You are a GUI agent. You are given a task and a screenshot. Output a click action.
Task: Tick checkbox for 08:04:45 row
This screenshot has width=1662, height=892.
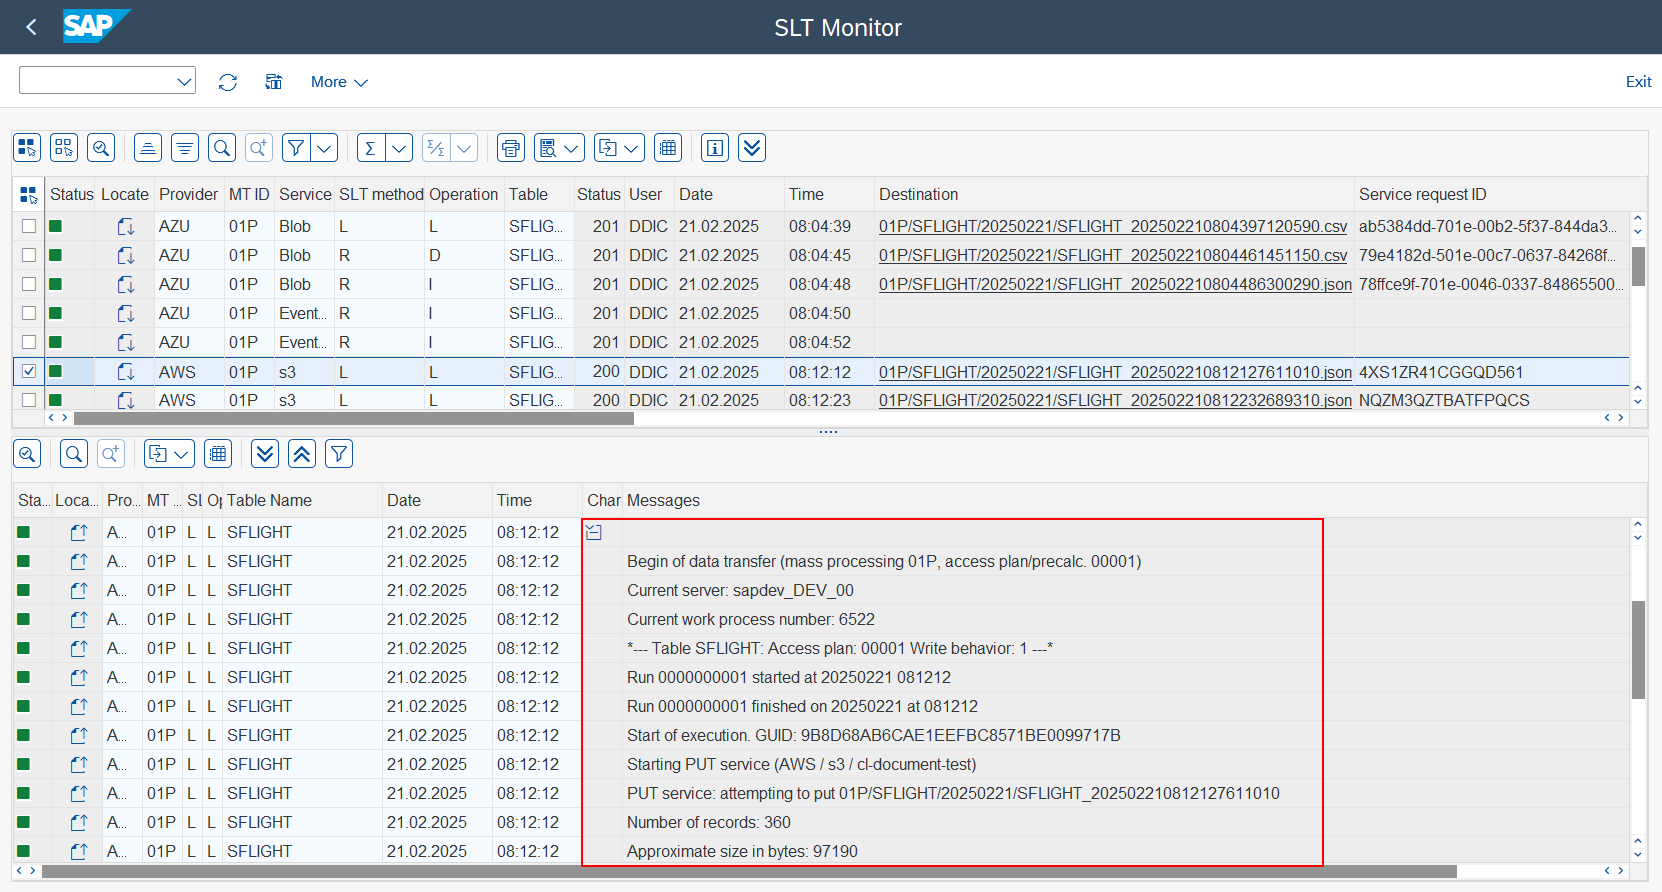click(x=29, y=255)
